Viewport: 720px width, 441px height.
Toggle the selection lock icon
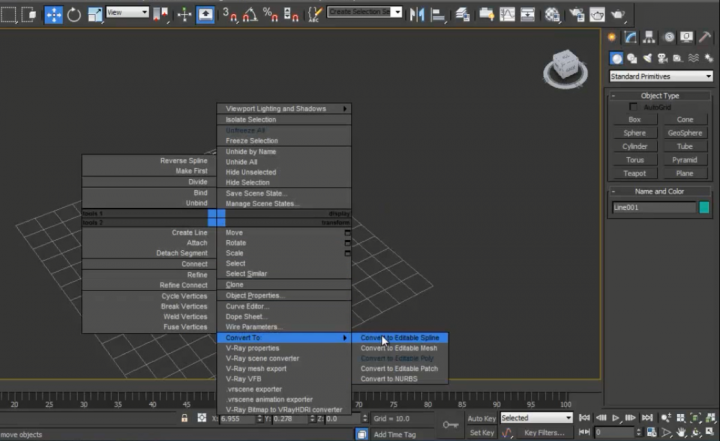click(x=185, y=418)
